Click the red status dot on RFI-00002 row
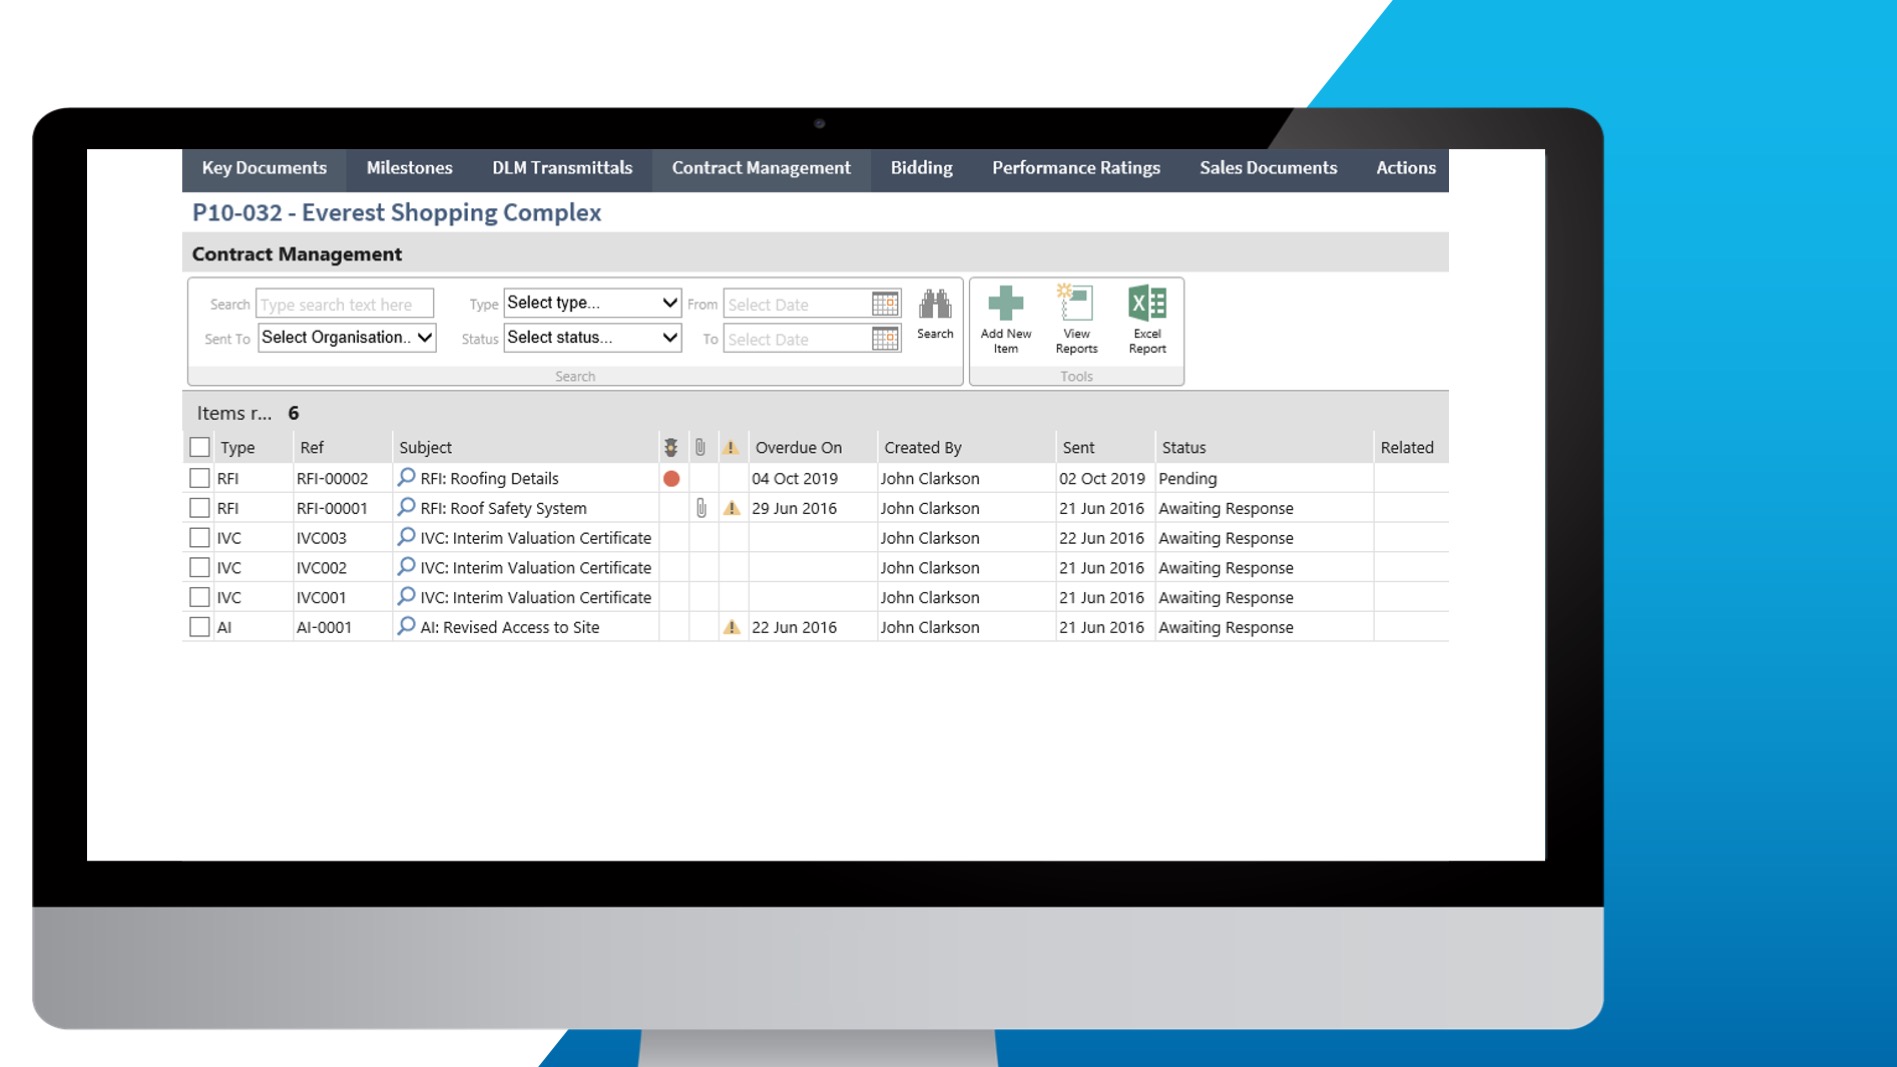This screenshot has height=1067, width=1897. point(671,478)
